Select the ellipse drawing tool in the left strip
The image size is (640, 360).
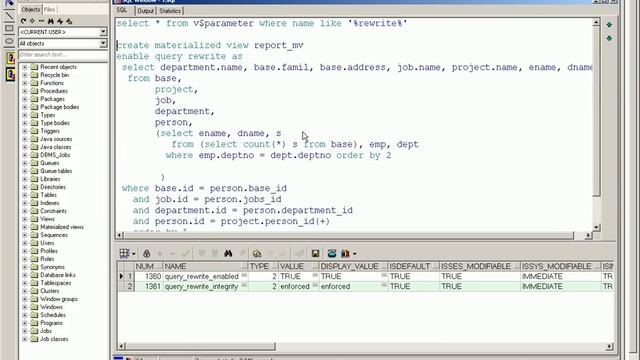tap(9, 41)
